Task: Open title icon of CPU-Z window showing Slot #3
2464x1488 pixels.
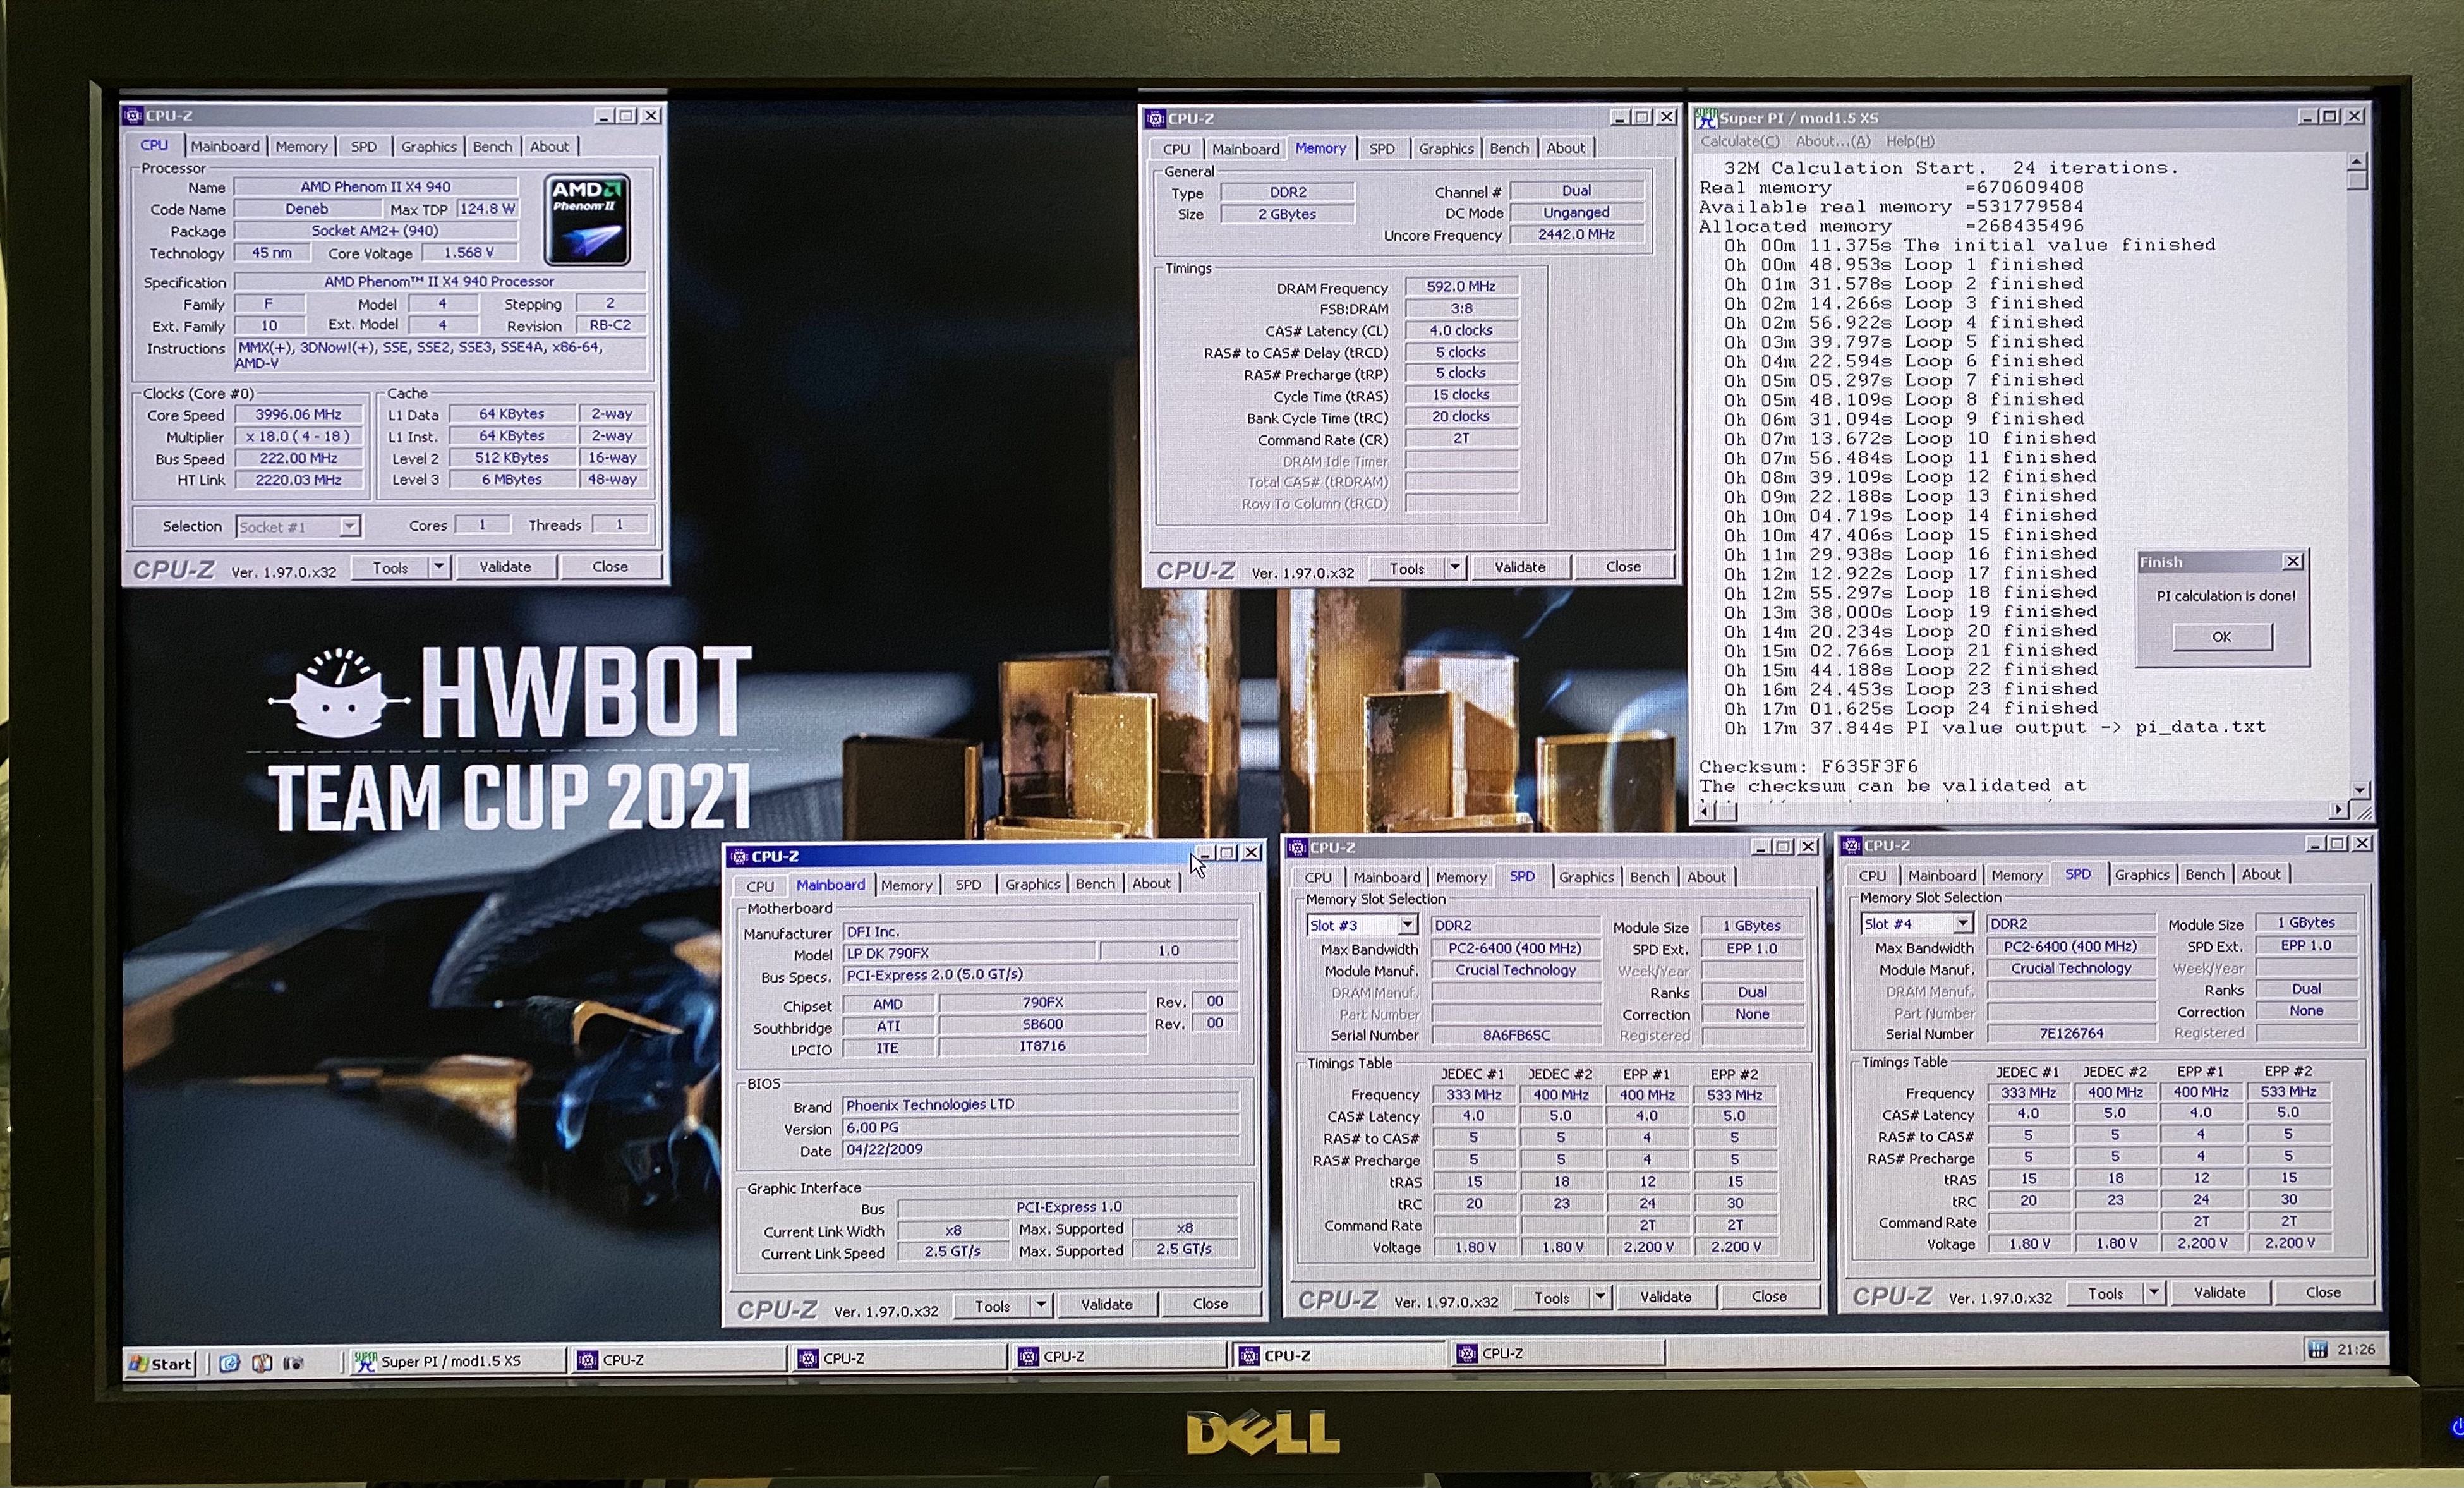Action: (1298, 848)
